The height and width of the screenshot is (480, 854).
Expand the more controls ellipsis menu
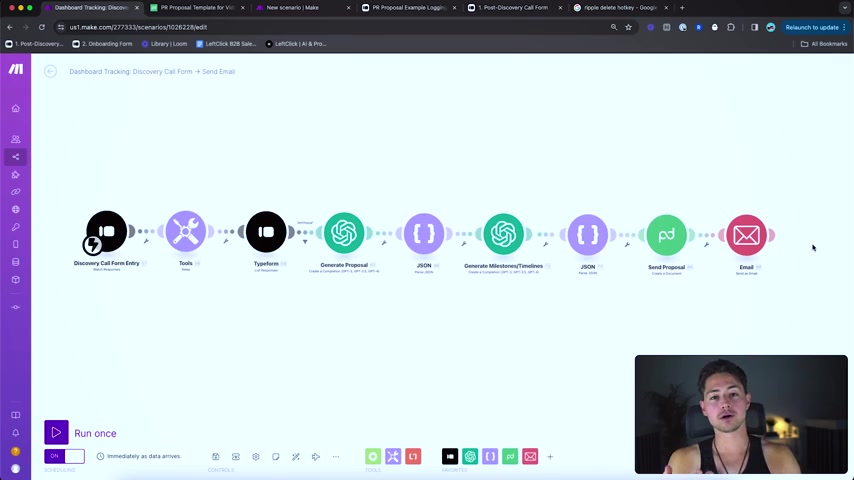click(336, 457)
